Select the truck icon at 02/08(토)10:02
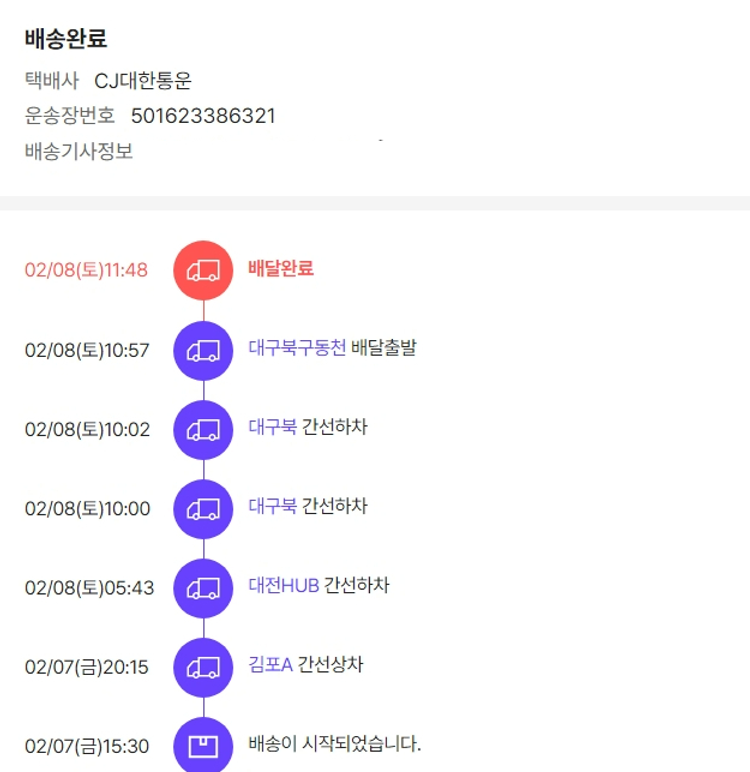Viewport: 750px width, 772px height. 203,430
